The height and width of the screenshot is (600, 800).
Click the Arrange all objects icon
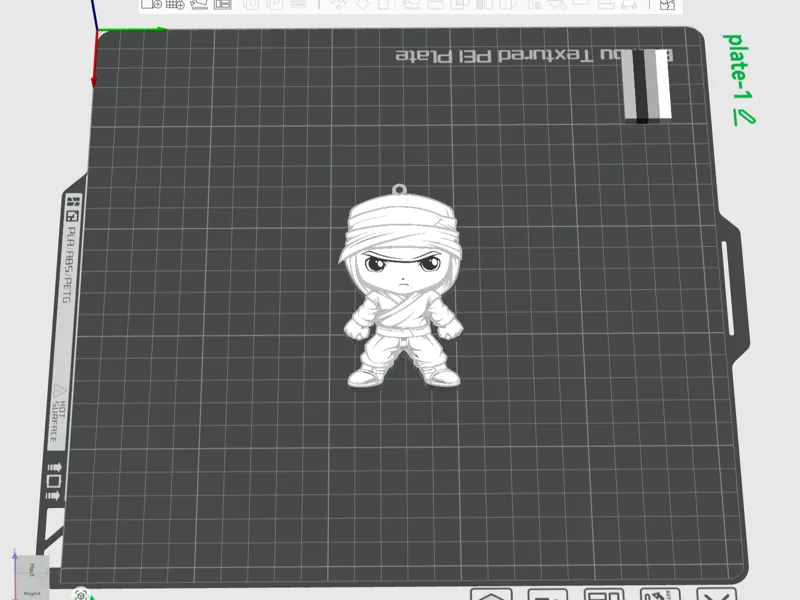tap(223, 4)
